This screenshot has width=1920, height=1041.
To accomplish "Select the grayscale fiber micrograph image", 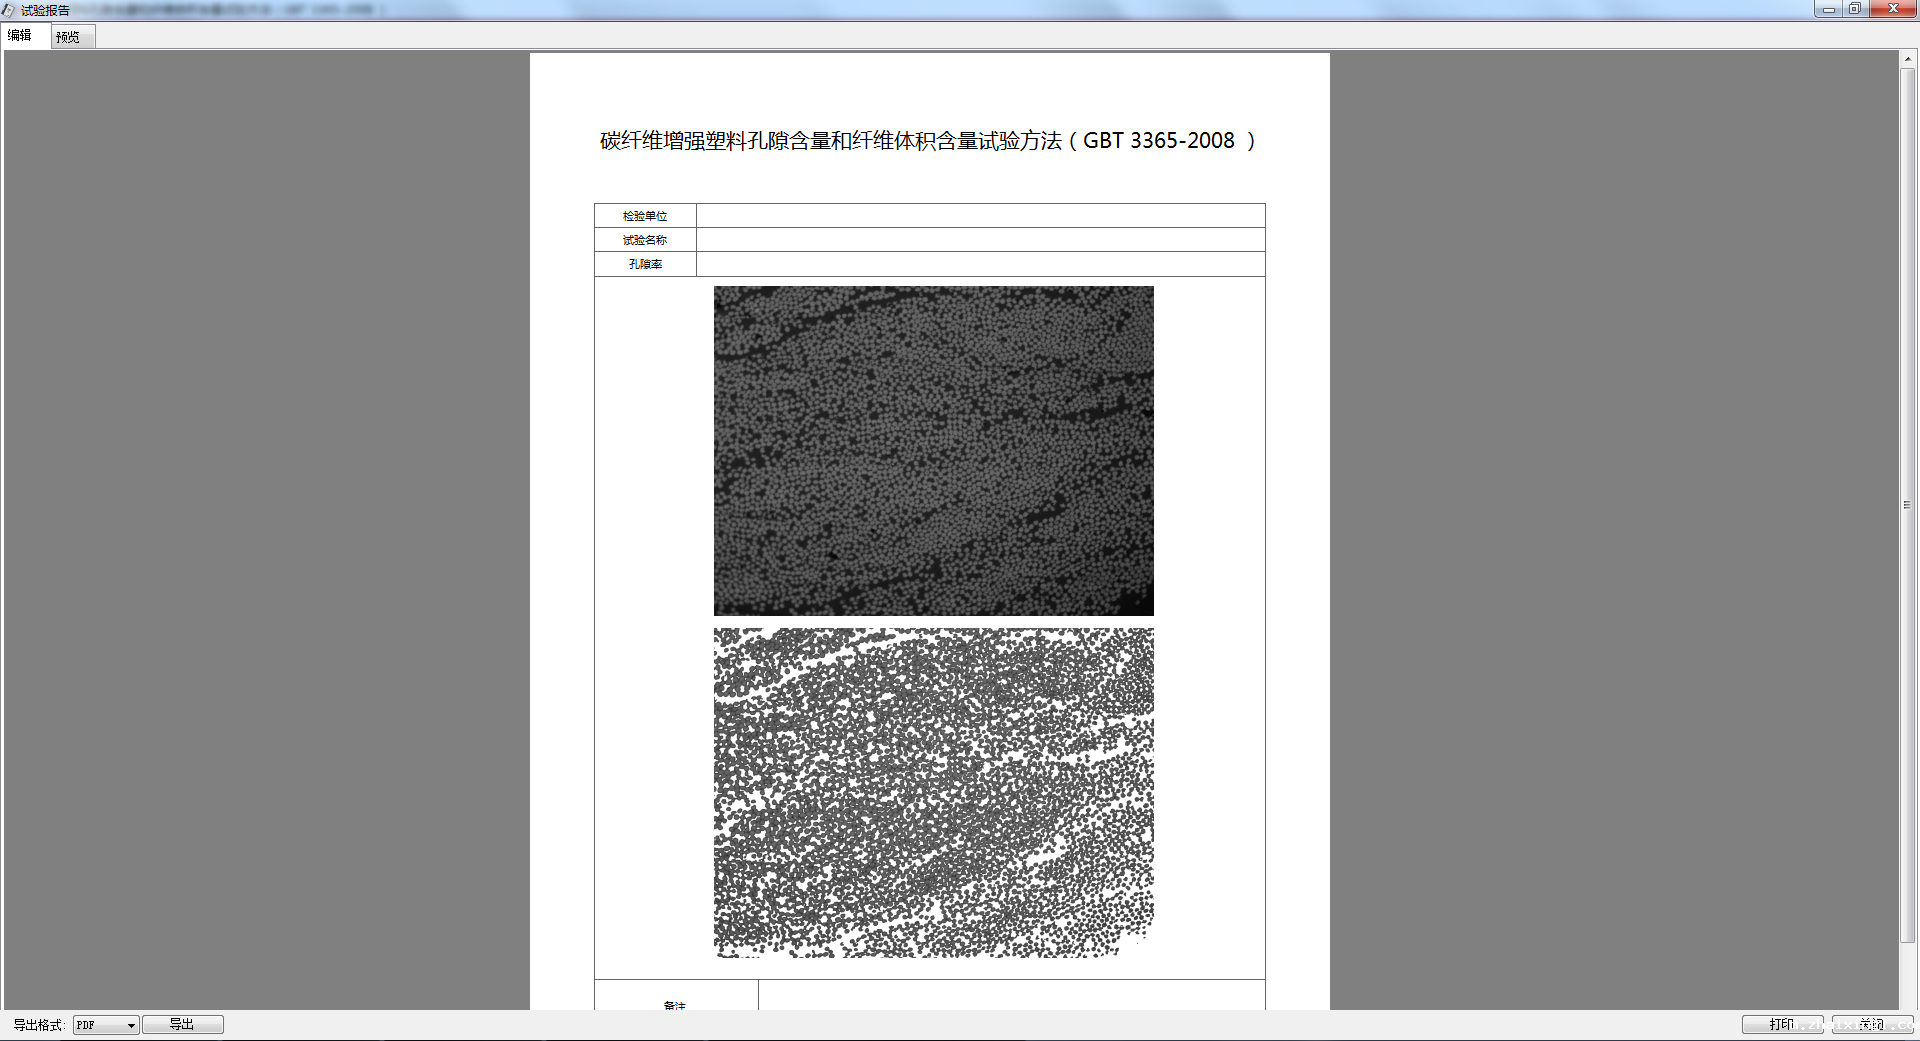I will tap(933, 451).
